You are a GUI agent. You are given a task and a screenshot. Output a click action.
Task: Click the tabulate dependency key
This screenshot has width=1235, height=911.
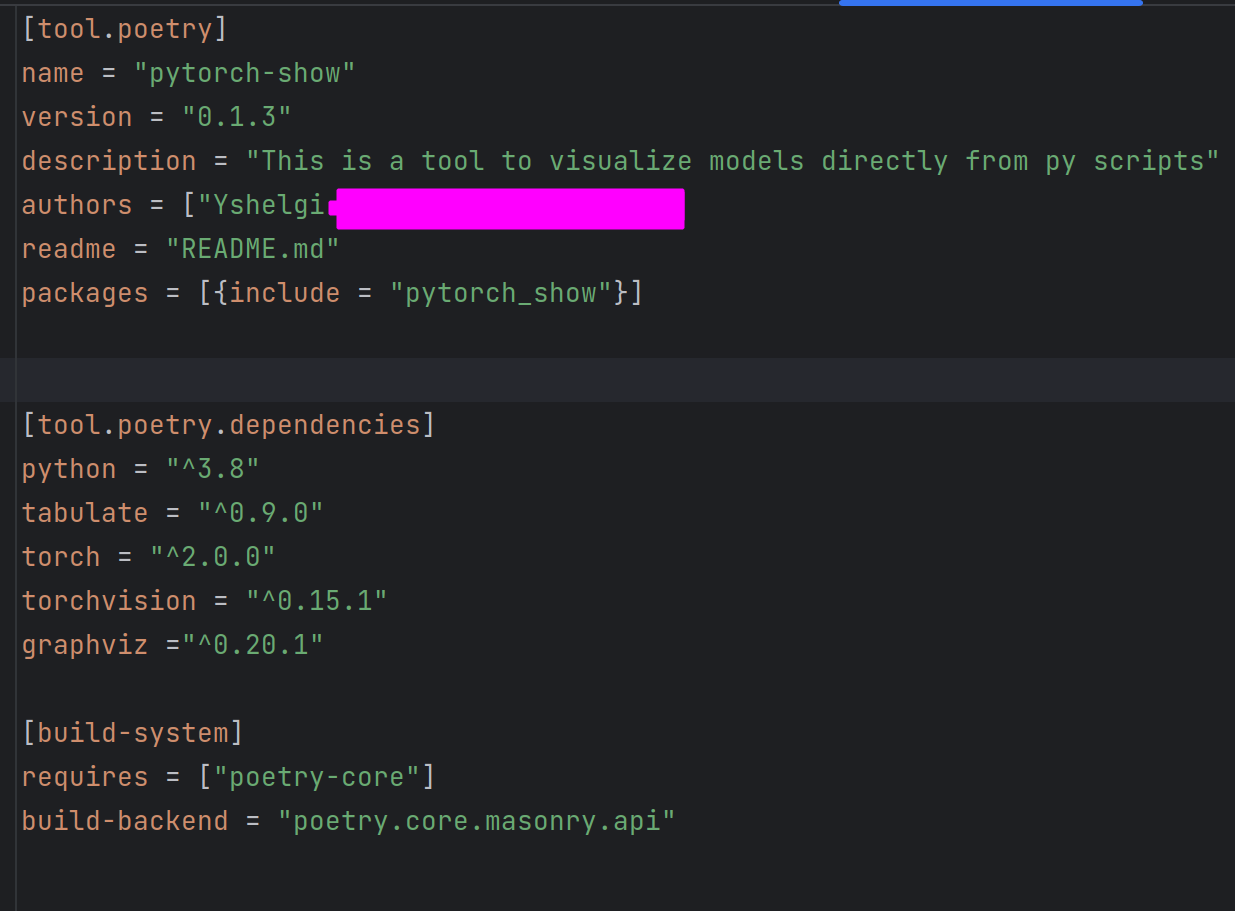click(85, 513)
